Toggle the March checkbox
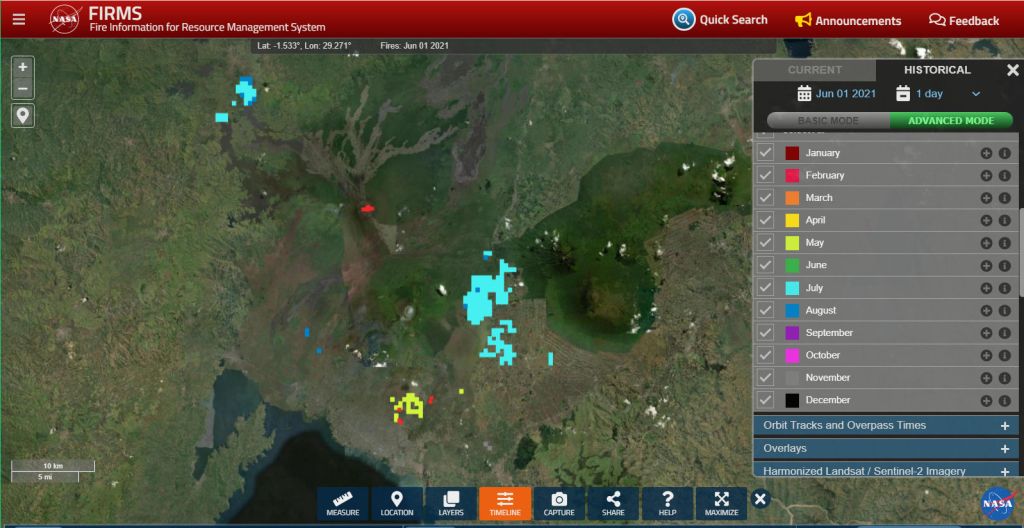This screenshot has height=528, width=1024. 766,198
